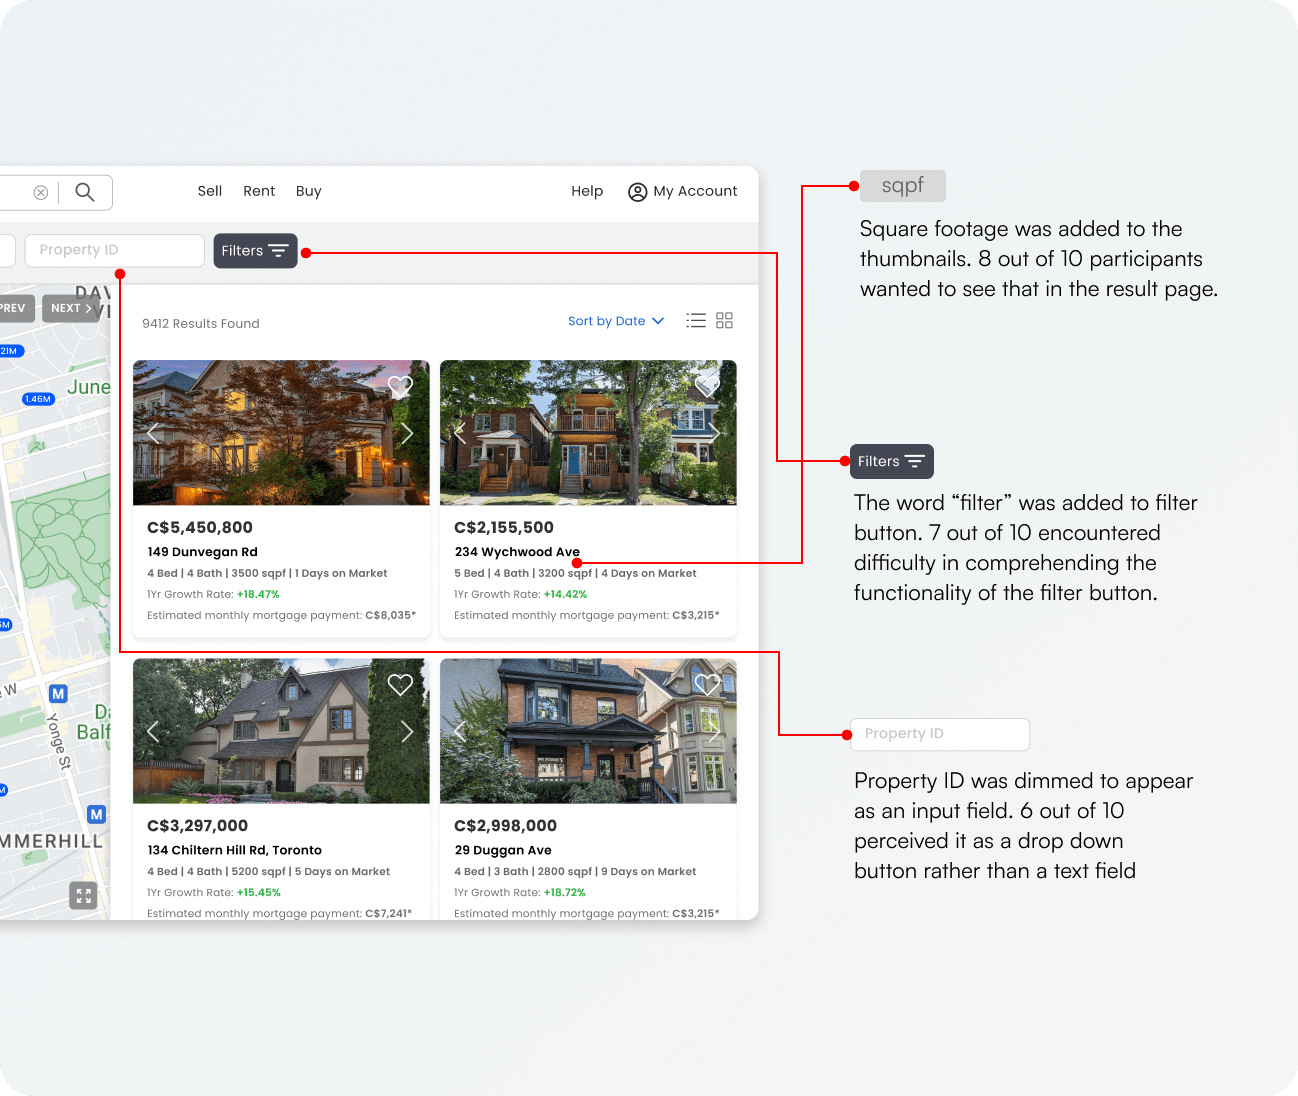Open the Buy menu item

(x=309, y=191)
